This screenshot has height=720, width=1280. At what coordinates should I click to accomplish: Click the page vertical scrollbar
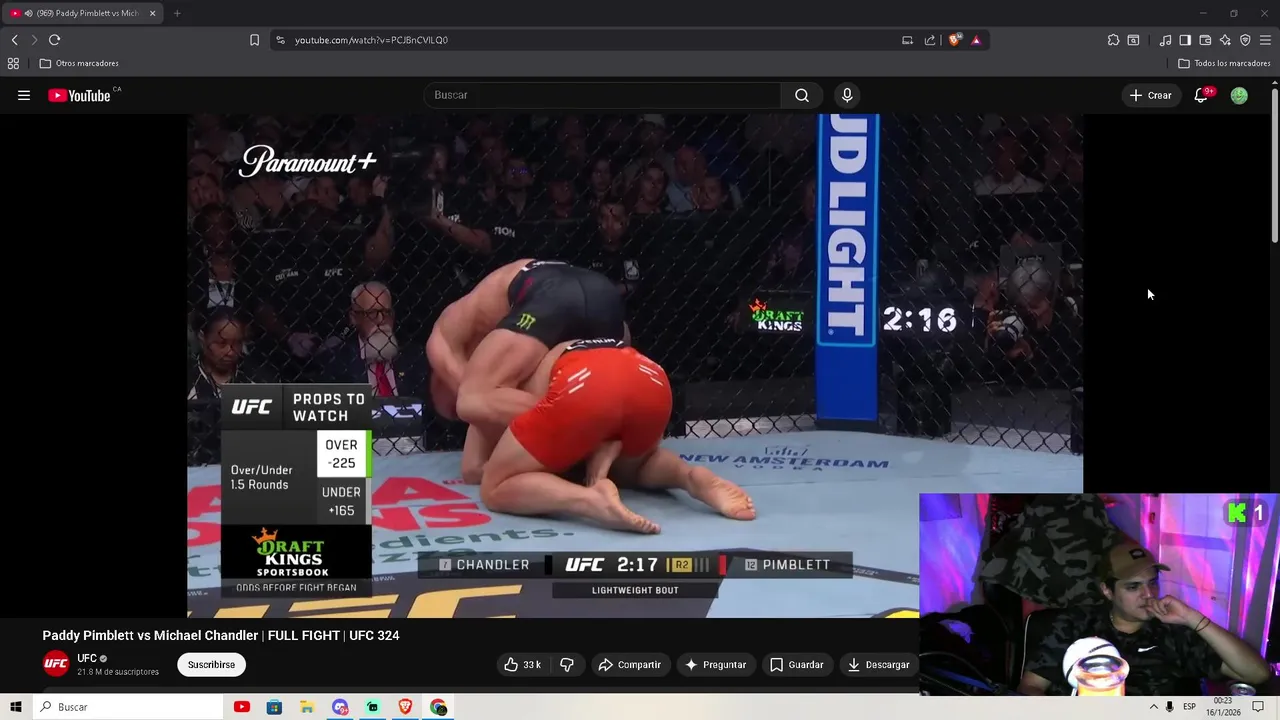(x=1274, y=165)
